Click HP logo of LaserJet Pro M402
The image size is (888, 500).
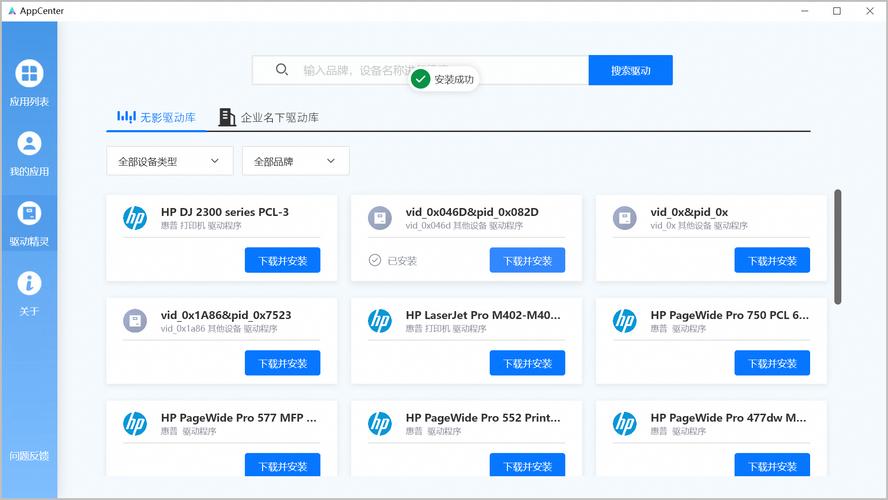pos(379,321)
